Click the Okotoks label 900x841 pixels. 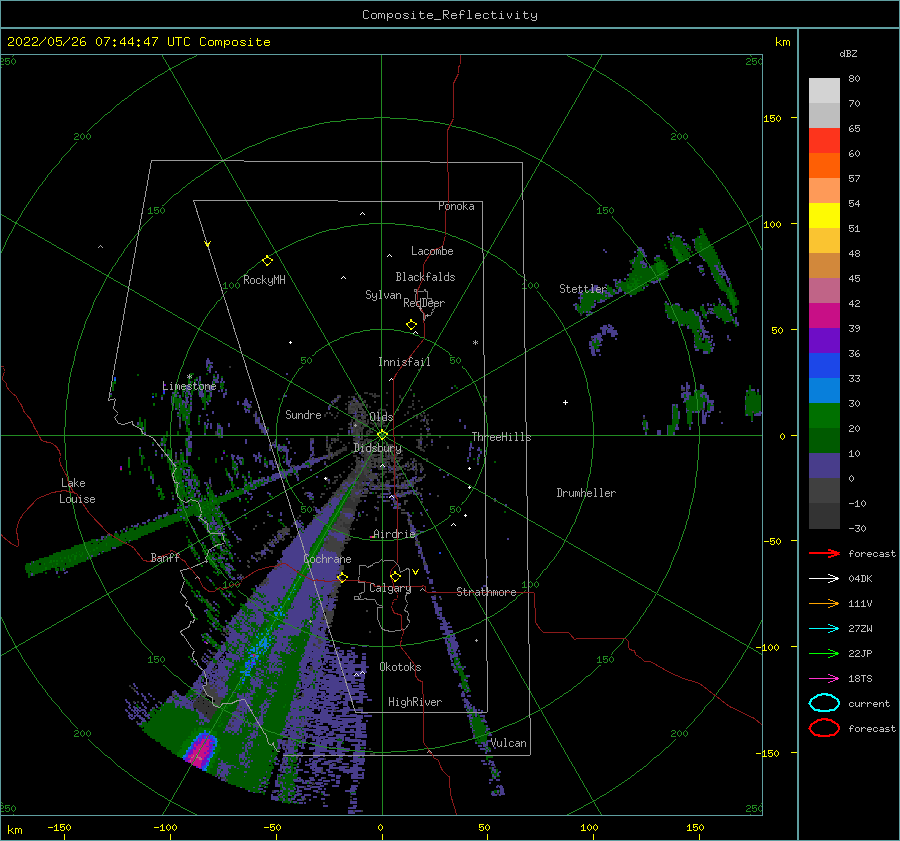click(x=400, y=667)
